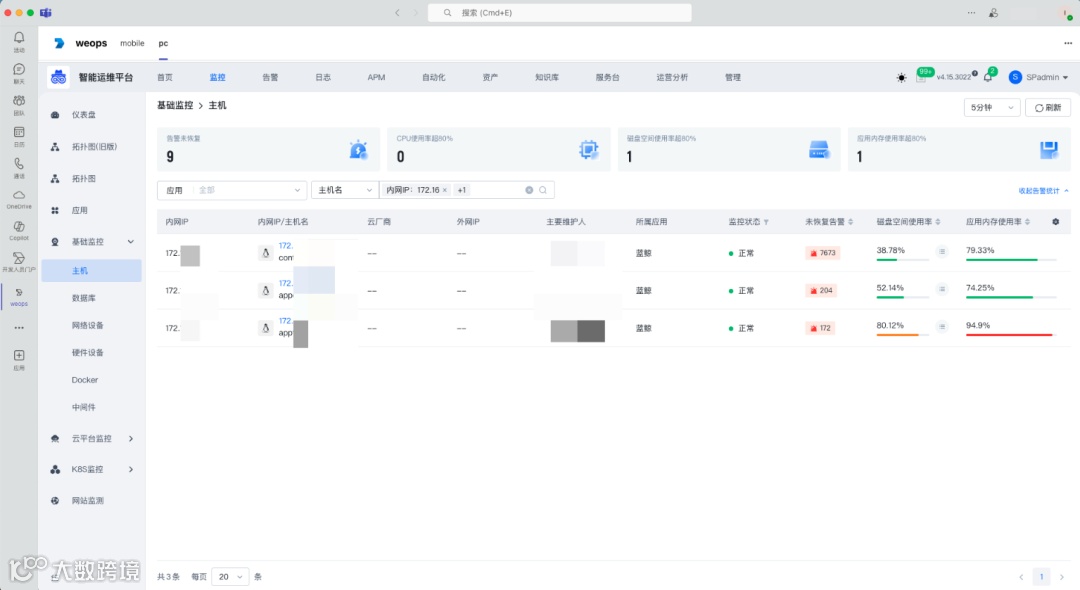
Task: Switch to the mobile tab
Action: pos(132,43)
